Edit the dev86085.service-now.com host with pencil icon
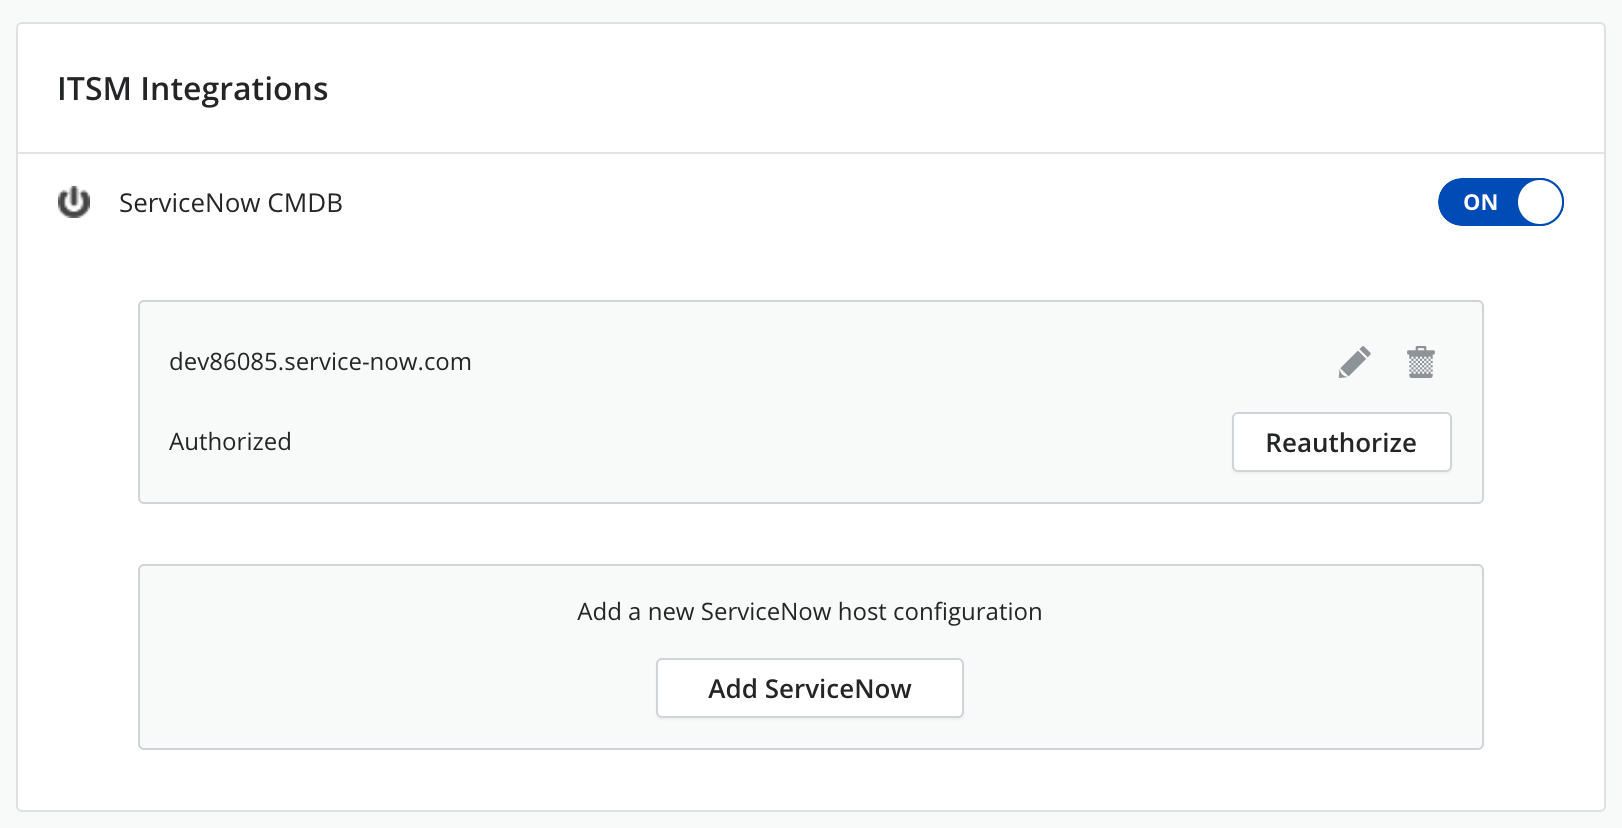The height and width of the screenshot is (828, 1622). (1354, 362)
